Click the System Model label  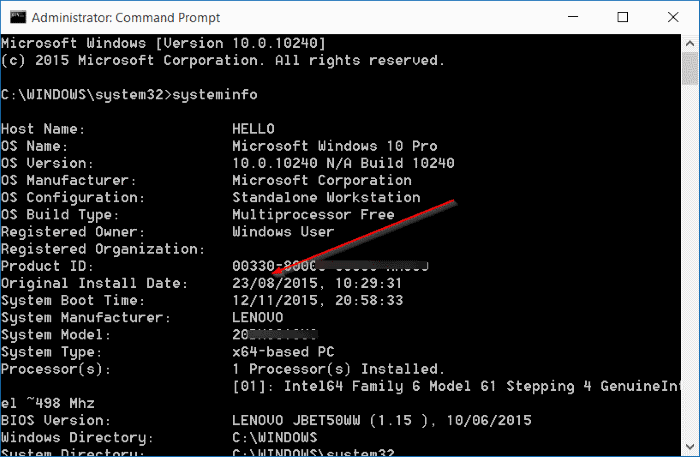pos(55,335)
